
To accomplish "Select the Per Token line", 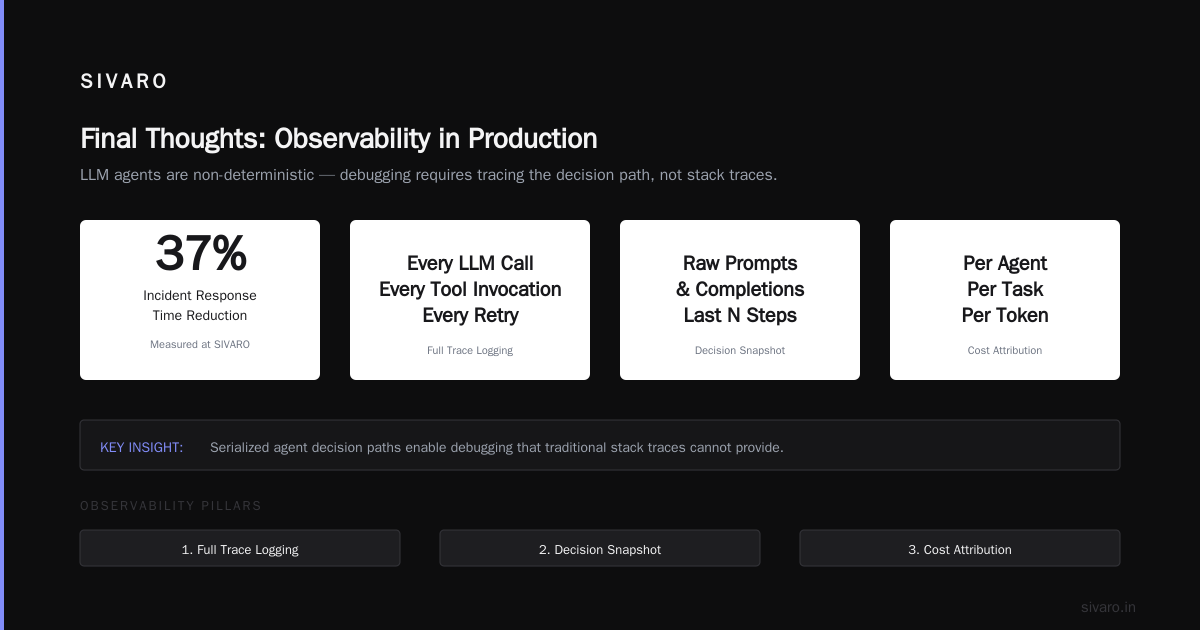I will [x=1005, y=315].
